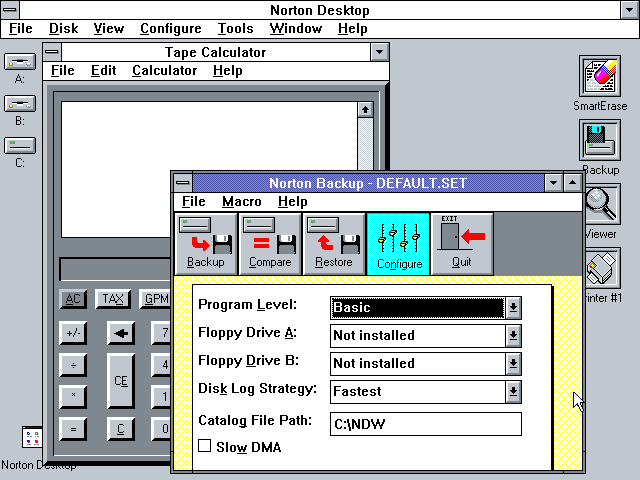This screenshot has height=480, width=640.
Task: Click the C clear button on calculator
Action: (x=121, y=429)
